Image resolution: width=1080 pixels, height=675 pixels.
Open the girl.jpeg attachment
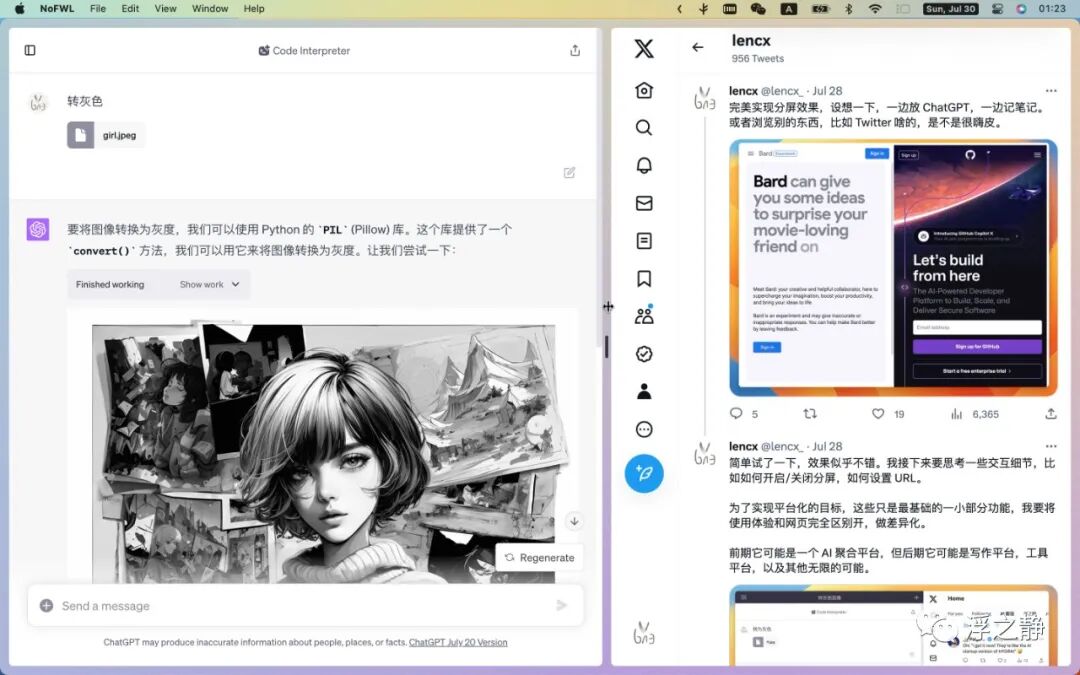(106, 135)
